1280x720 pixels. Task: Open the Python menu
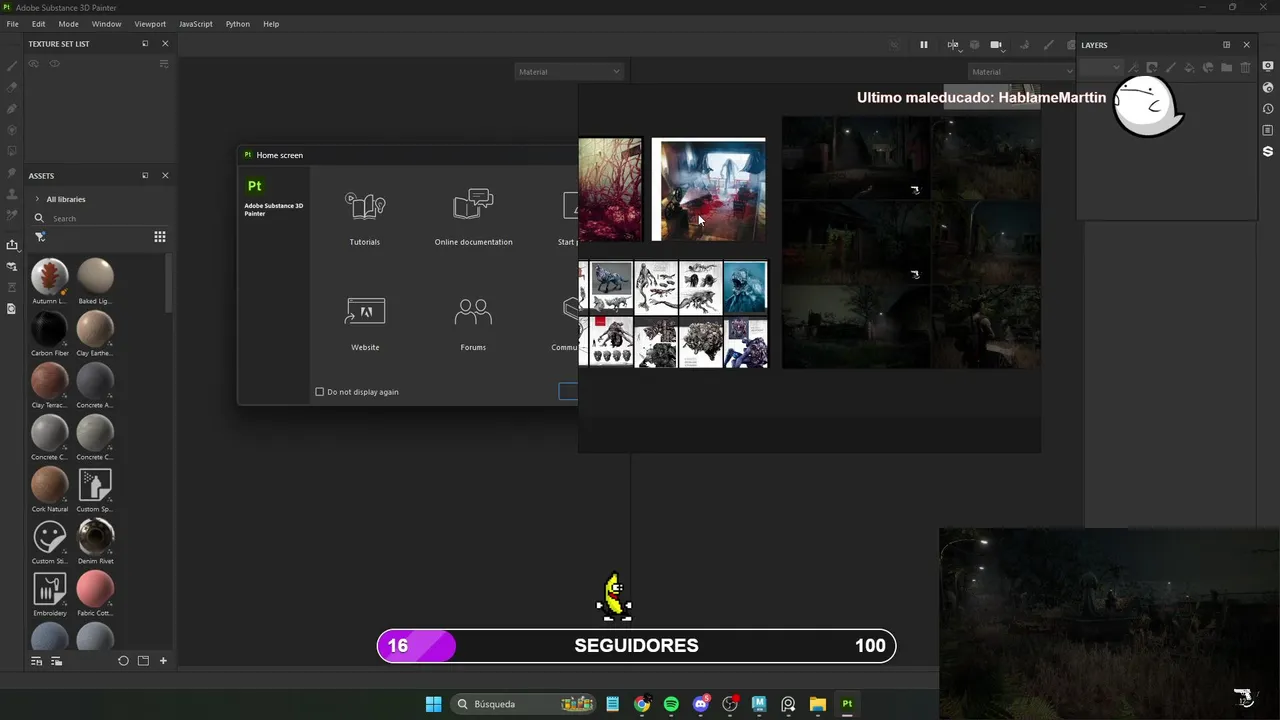(x=238, y=24)
